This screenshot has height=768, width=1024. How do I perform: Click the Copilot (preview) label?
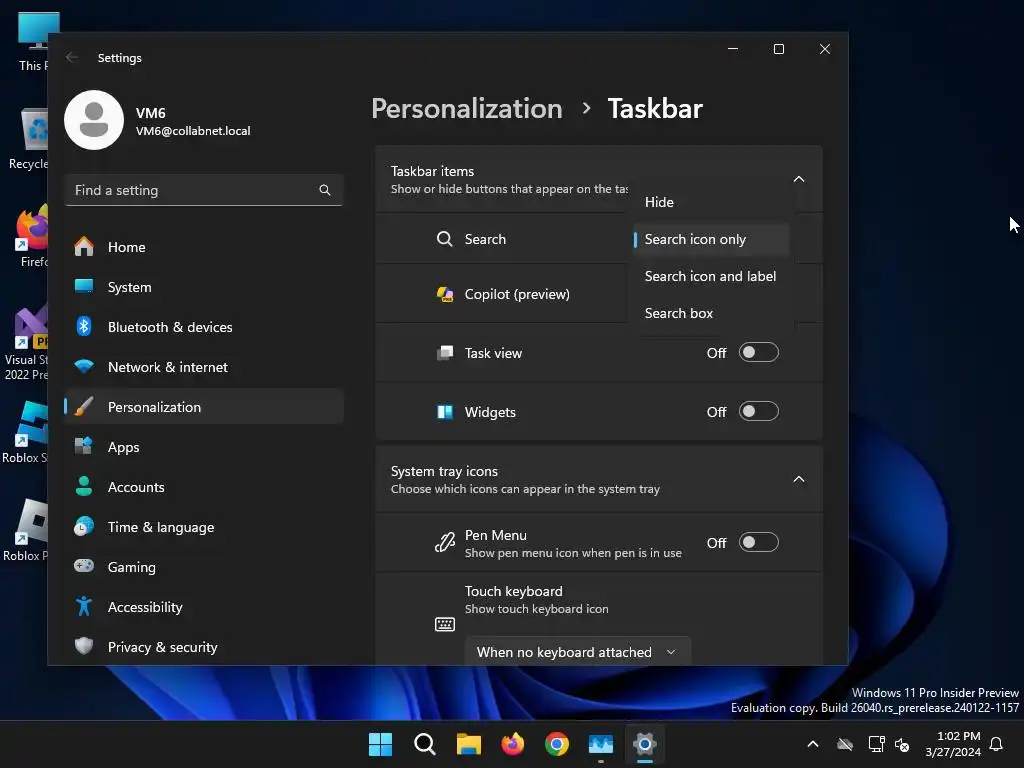coord(517,295)
